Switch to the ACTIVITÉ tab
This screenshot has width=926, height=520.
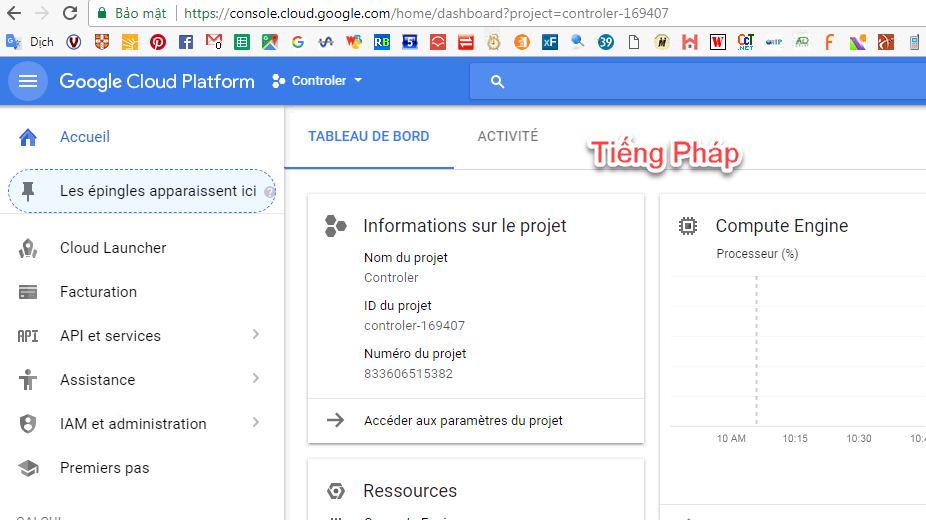tap(508, 136)
